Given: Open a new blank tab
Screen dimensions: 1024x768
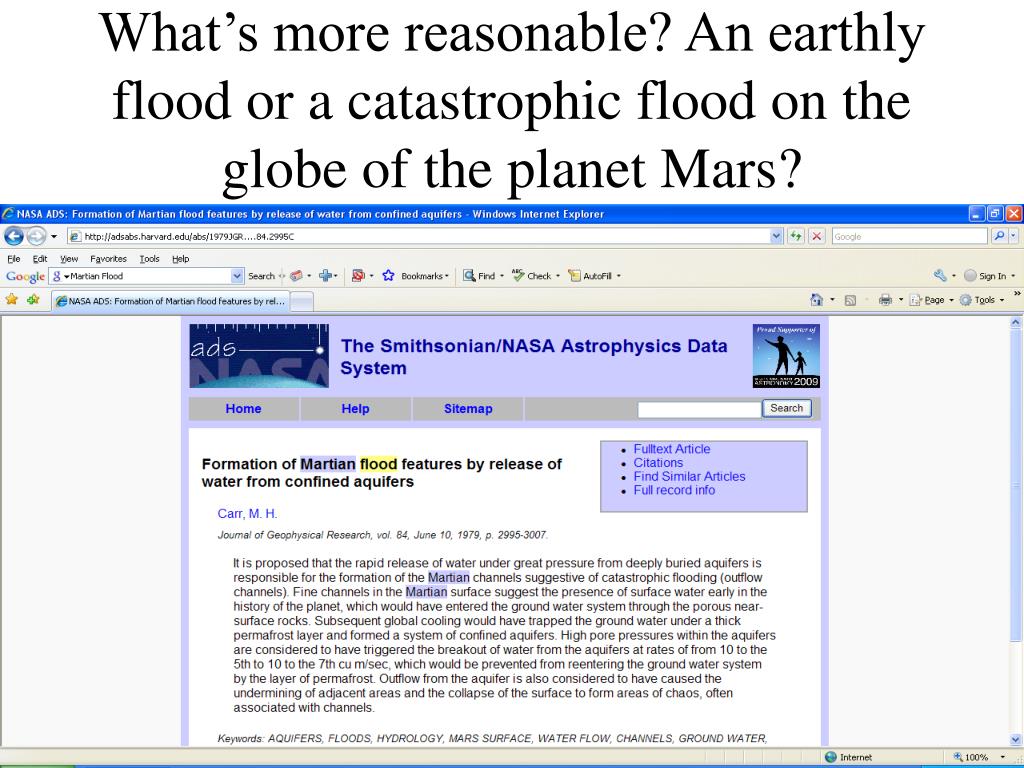Looking at the screenshot, I should pyautogui.click(x=301, y=302).
